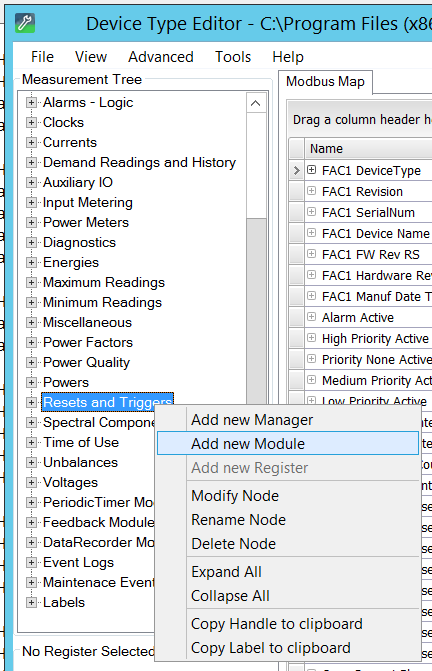Expand the Clocks tree node

click(31, 122)
